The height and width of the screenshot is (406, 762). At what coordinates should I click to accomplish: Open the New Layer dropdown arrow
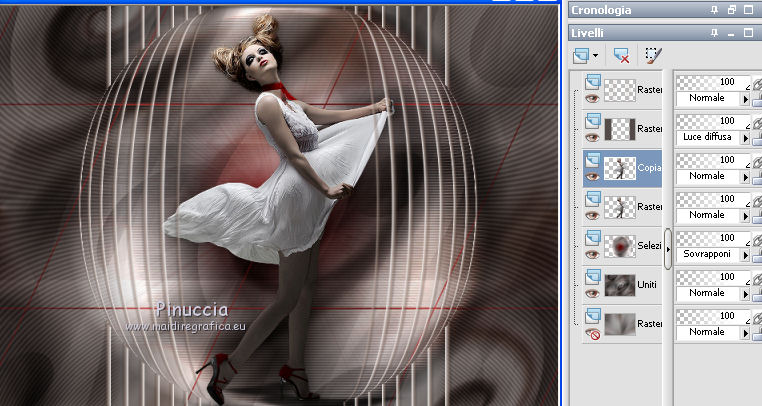point(596,56)
